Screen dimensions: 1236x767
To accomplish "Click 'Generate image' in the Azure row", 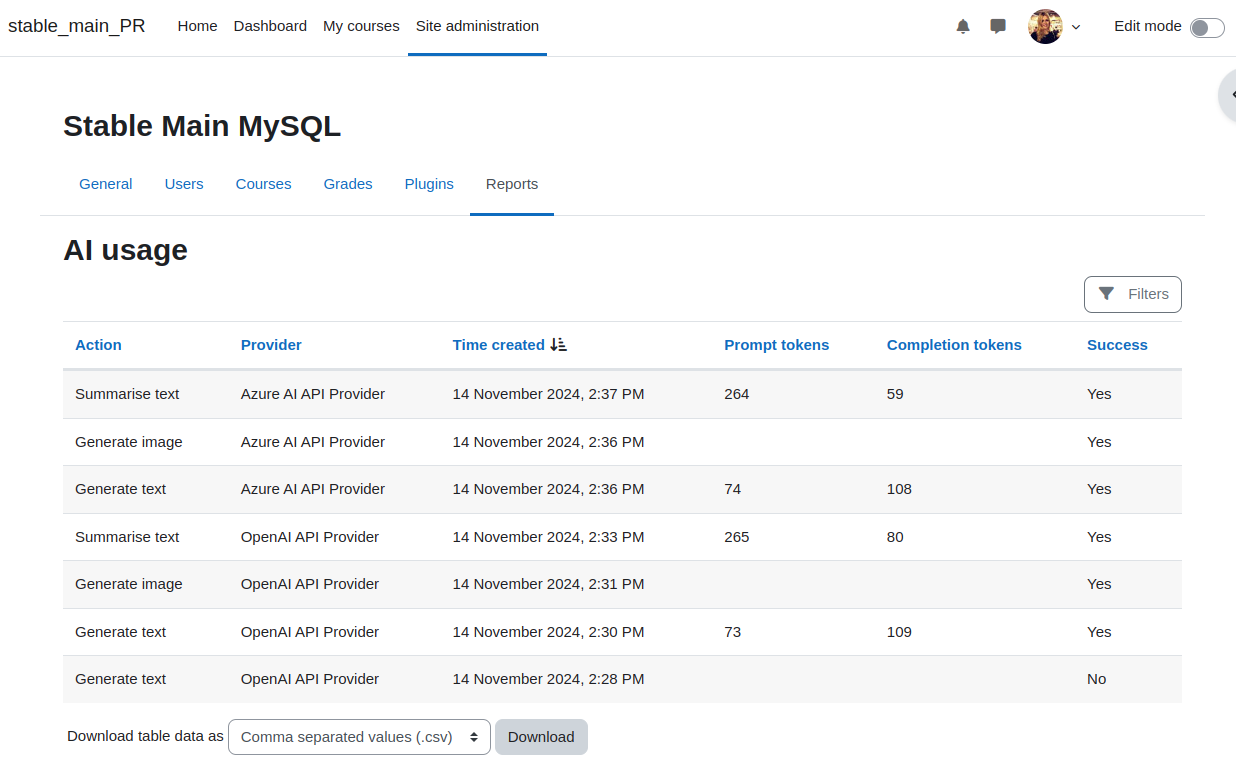I will pos(129,442).
